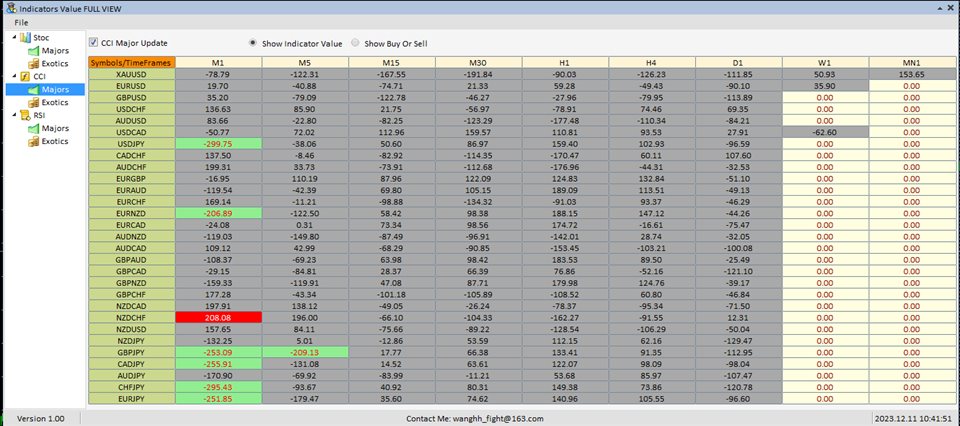This screenshot has height=426, width=960.
Task: Click the Contact Me email in status bar
Action: coord(474,419)
